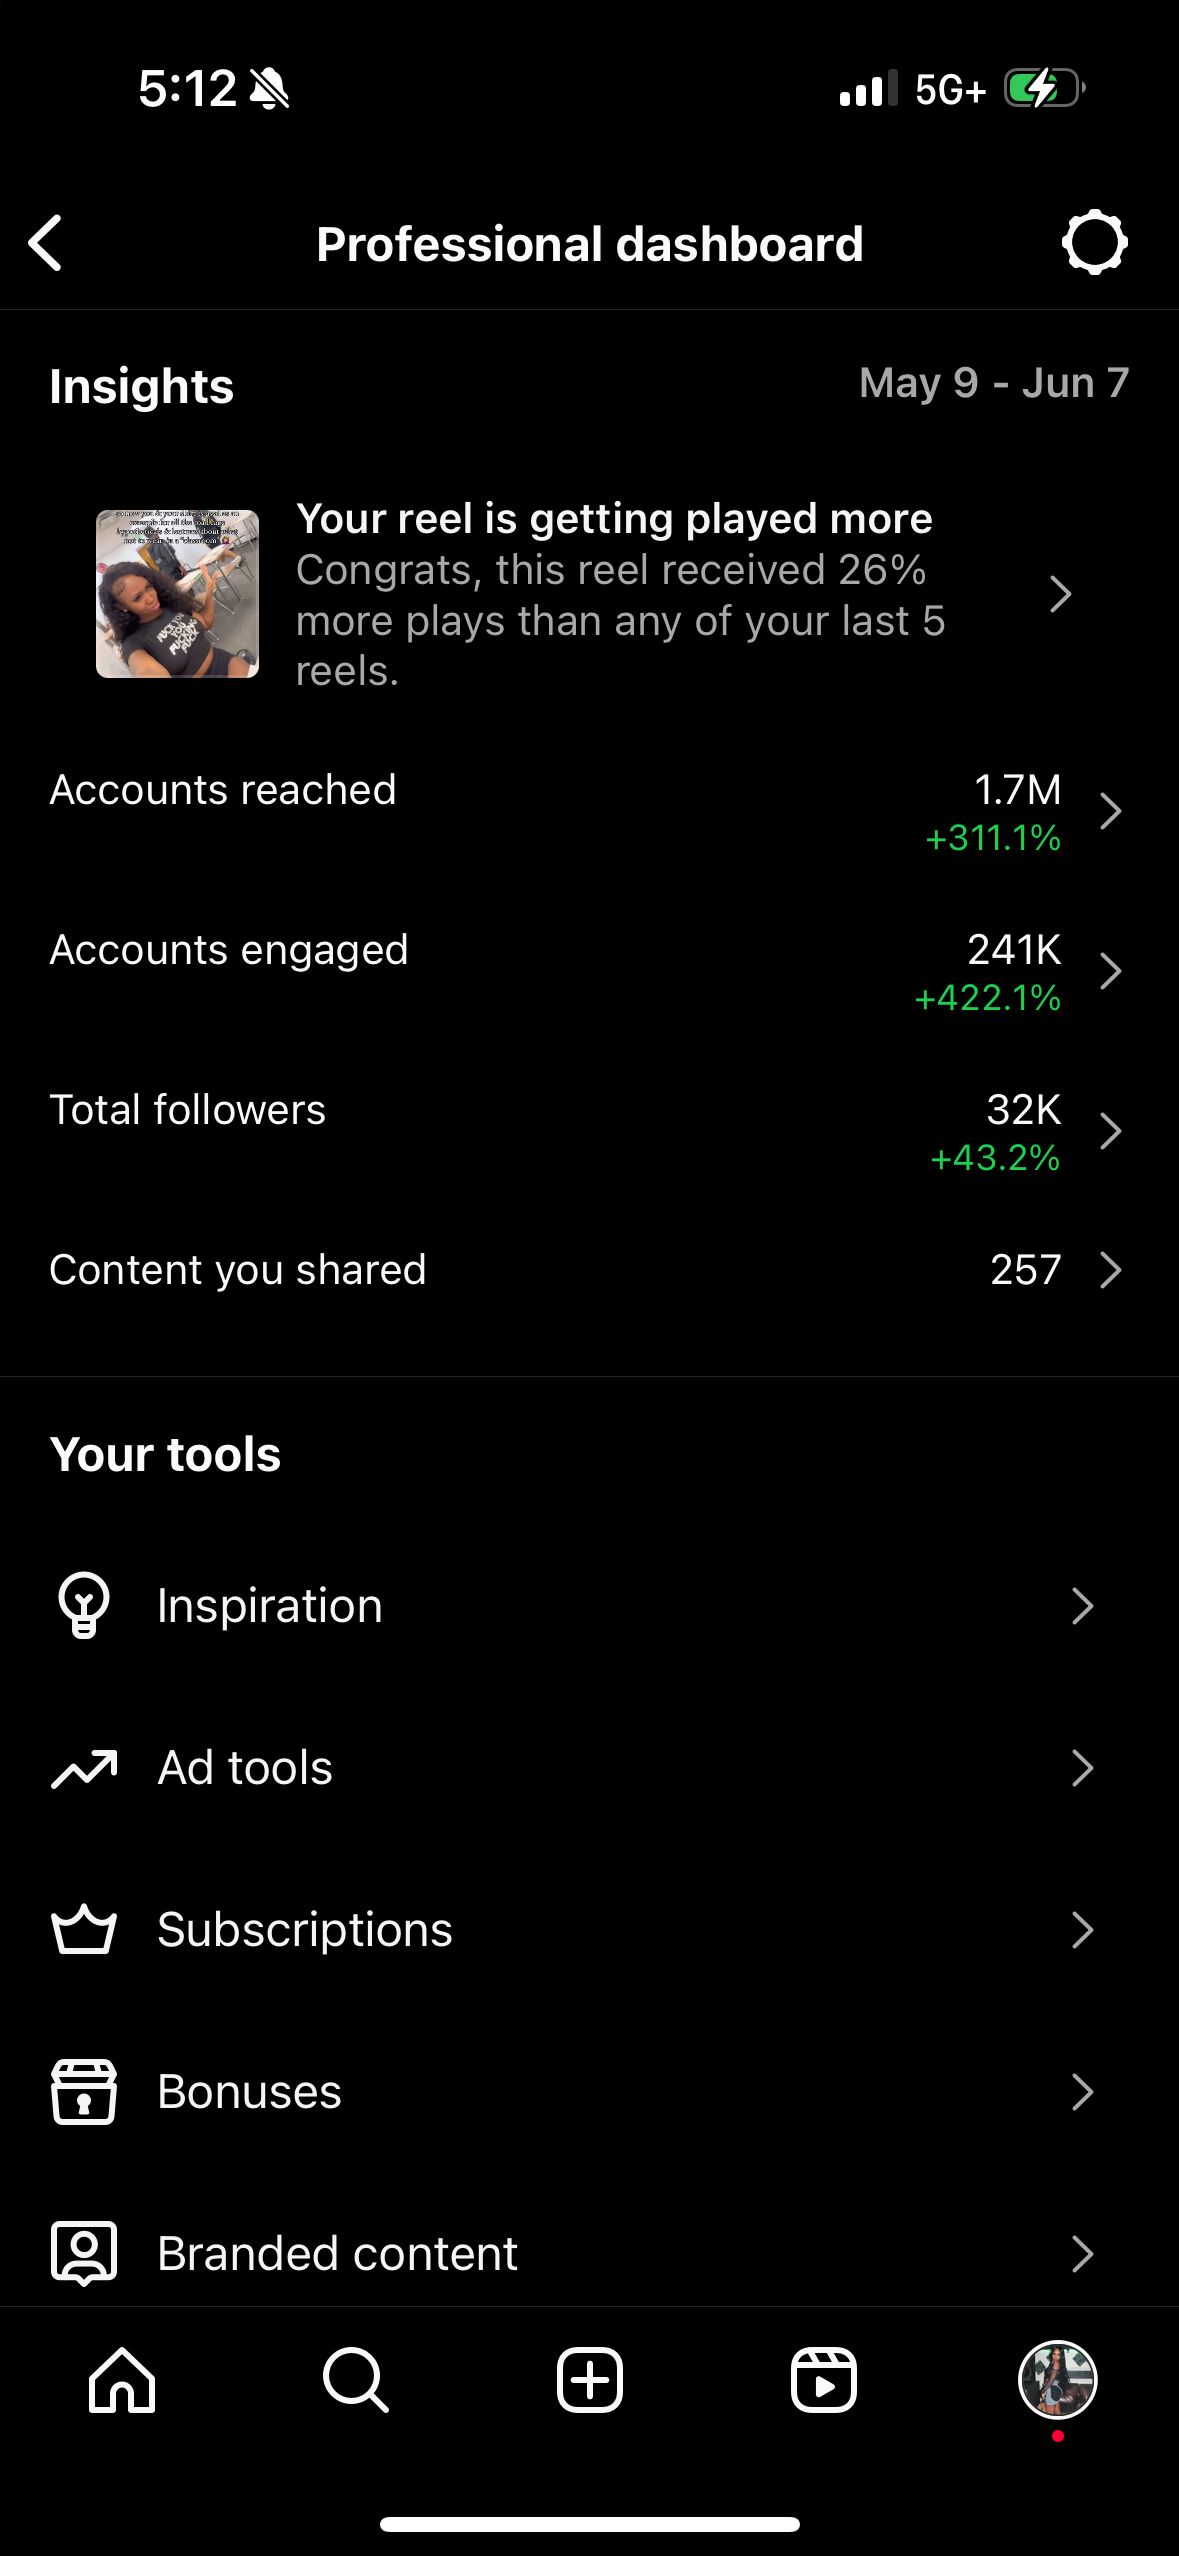Screen dimensions: 1179x2556
Task: Tap the Branded content person icon
Action: 84,2253
